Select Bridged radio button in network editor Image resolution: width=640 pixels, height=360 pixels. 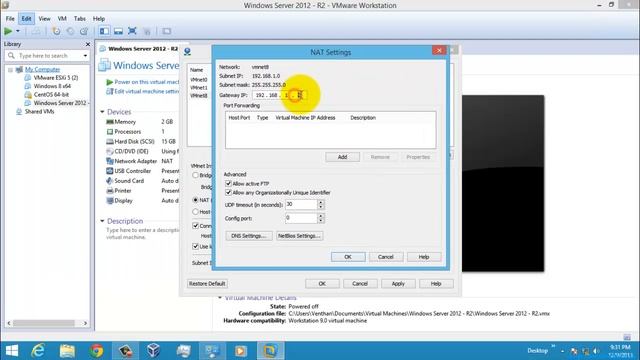[196, 175]
